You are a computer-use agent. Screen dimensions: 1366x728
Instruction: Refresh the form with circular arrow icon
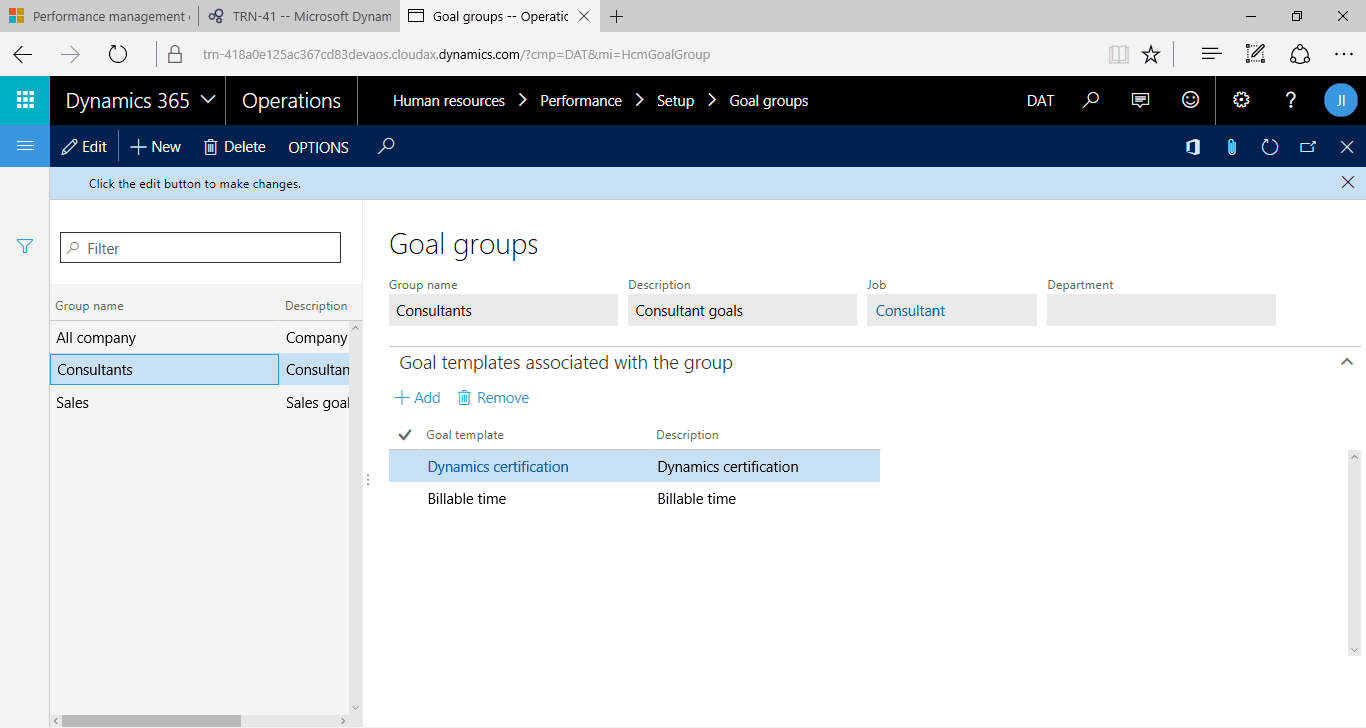(x=1270, y=147)
